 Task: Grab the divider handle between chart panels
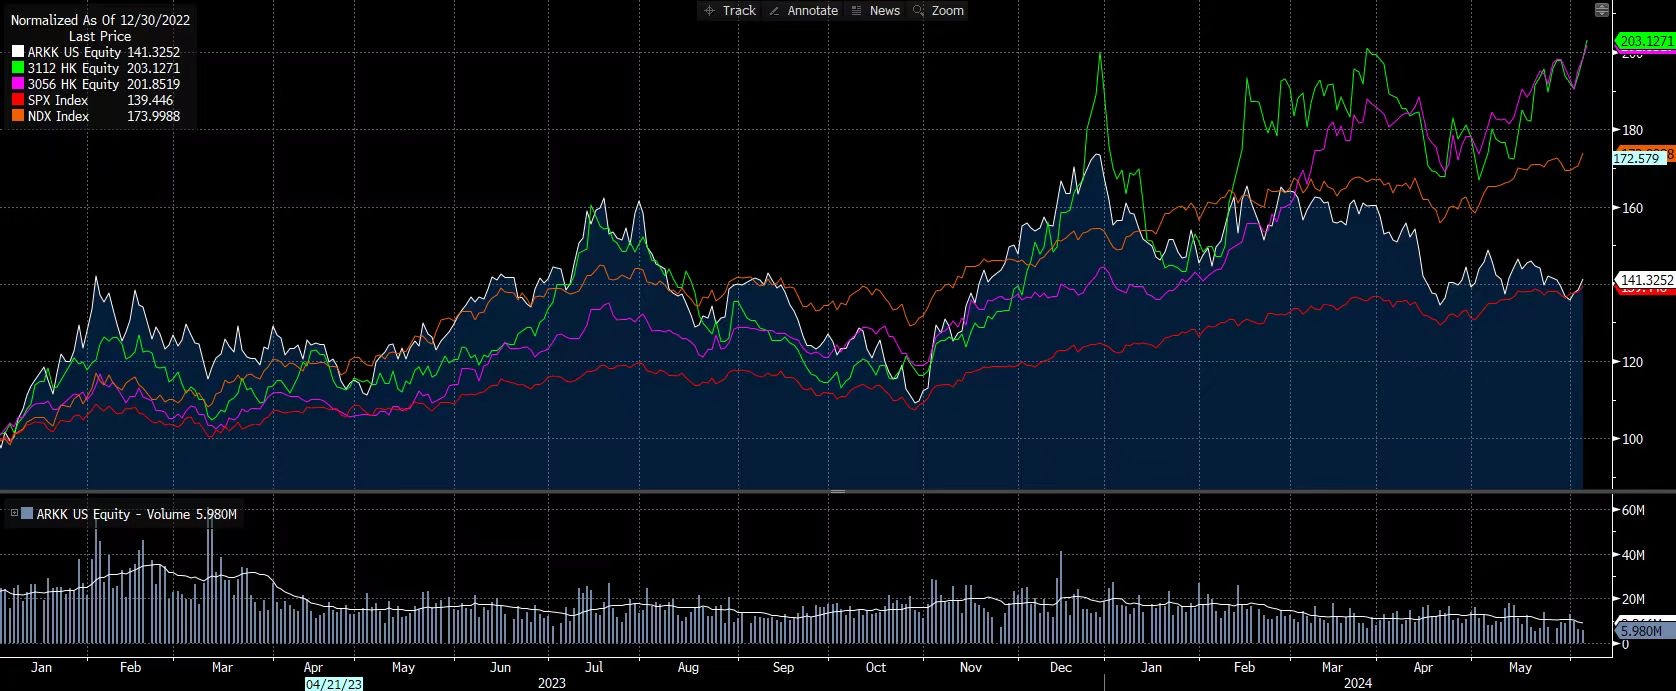(x=838, y=492)
